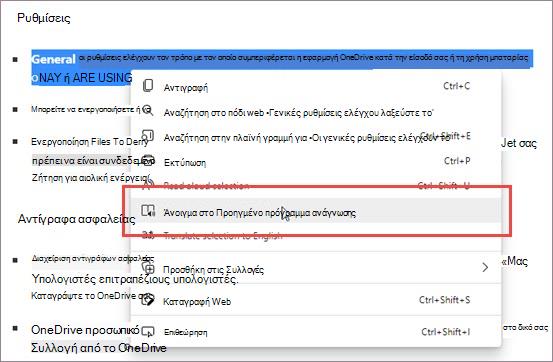
Task: Click Διαχείριση αντιγράφων ασφαλείας text
Action: (x=93, y=258)
